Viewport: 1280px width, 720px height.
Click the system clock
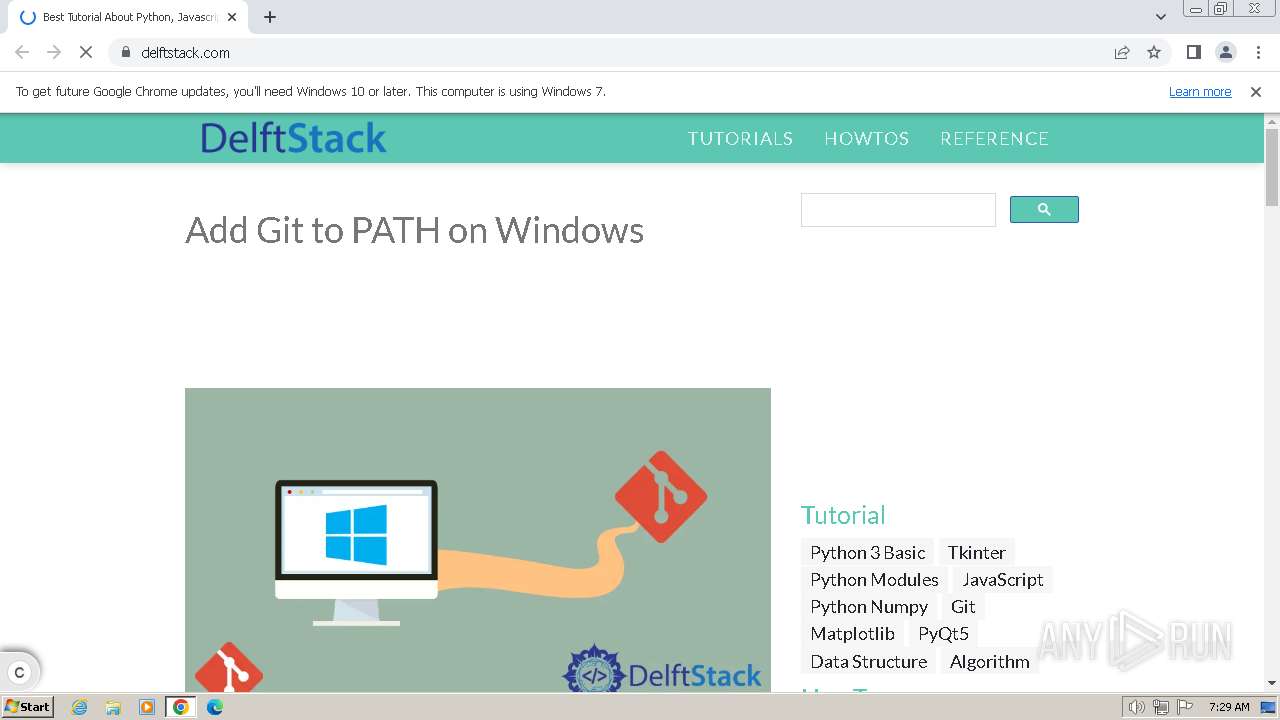pos(1229,707)
